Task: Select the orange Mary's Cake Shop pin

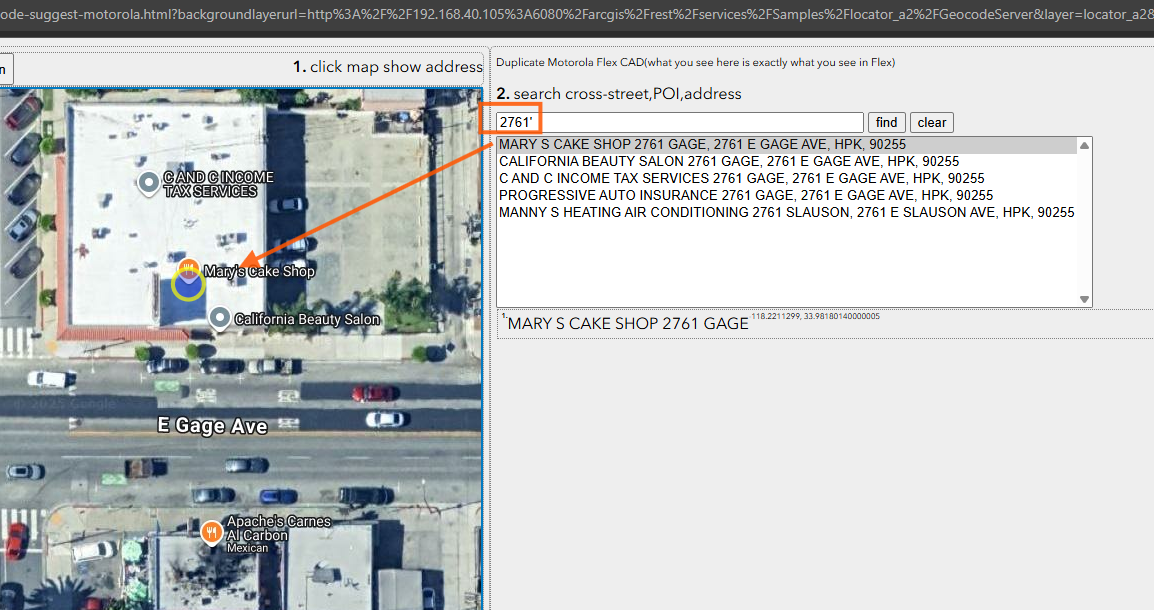Action: coord(187,268)
